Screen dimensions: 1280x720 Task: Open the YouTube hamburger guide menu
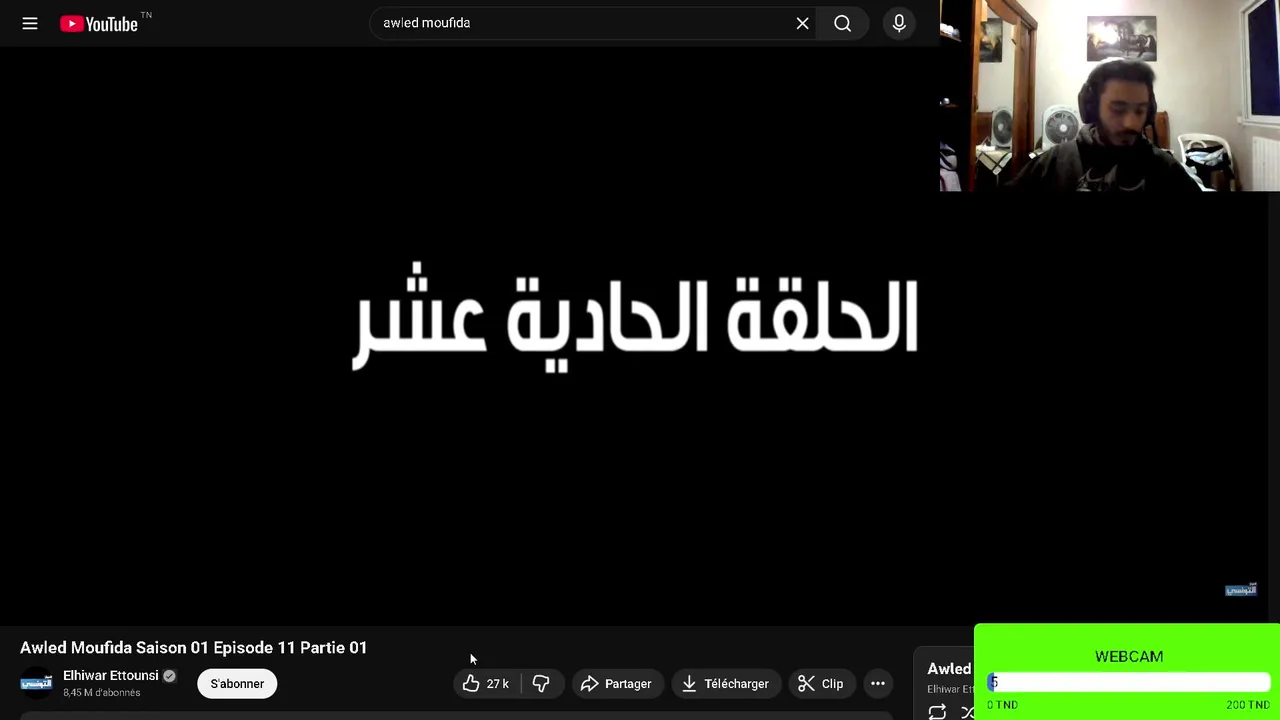coord(30,23)
